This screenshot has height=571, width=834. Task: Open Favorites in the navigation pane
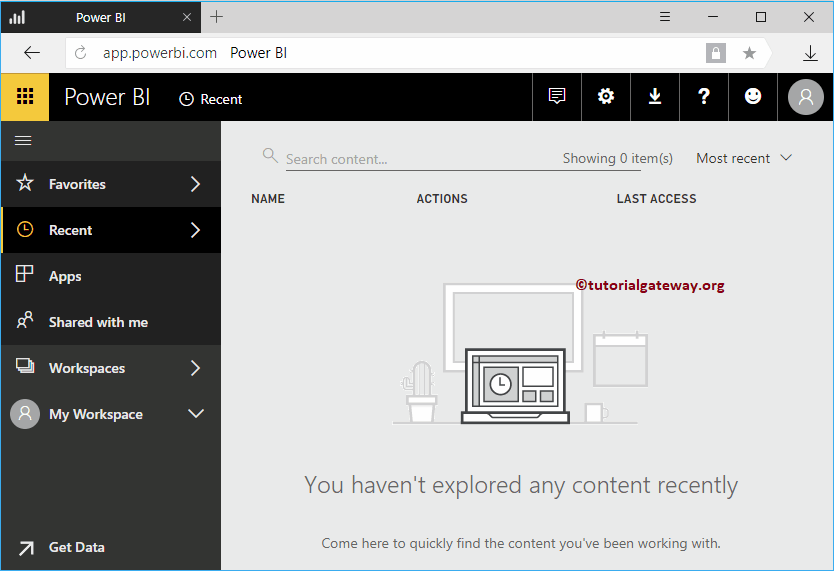tap(111, 184)
